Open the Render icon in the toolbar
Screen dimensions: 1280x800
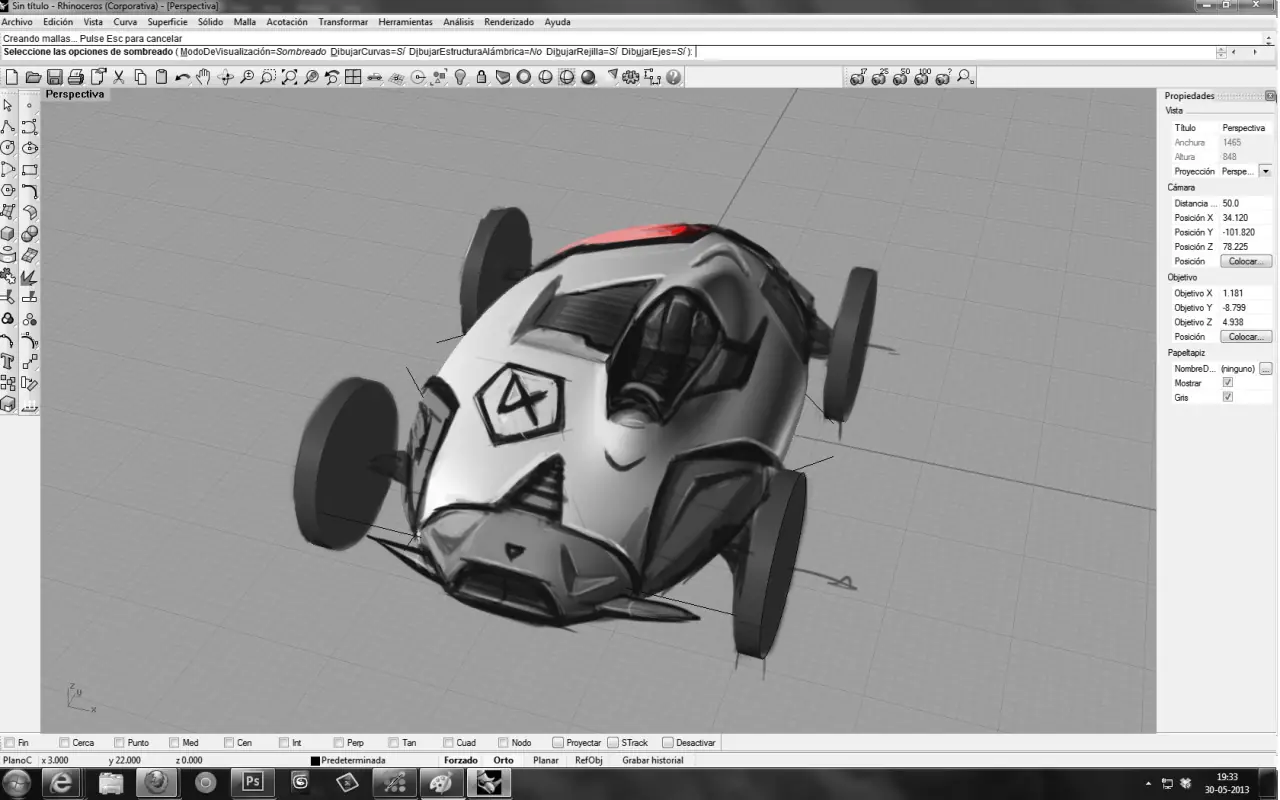590,77
